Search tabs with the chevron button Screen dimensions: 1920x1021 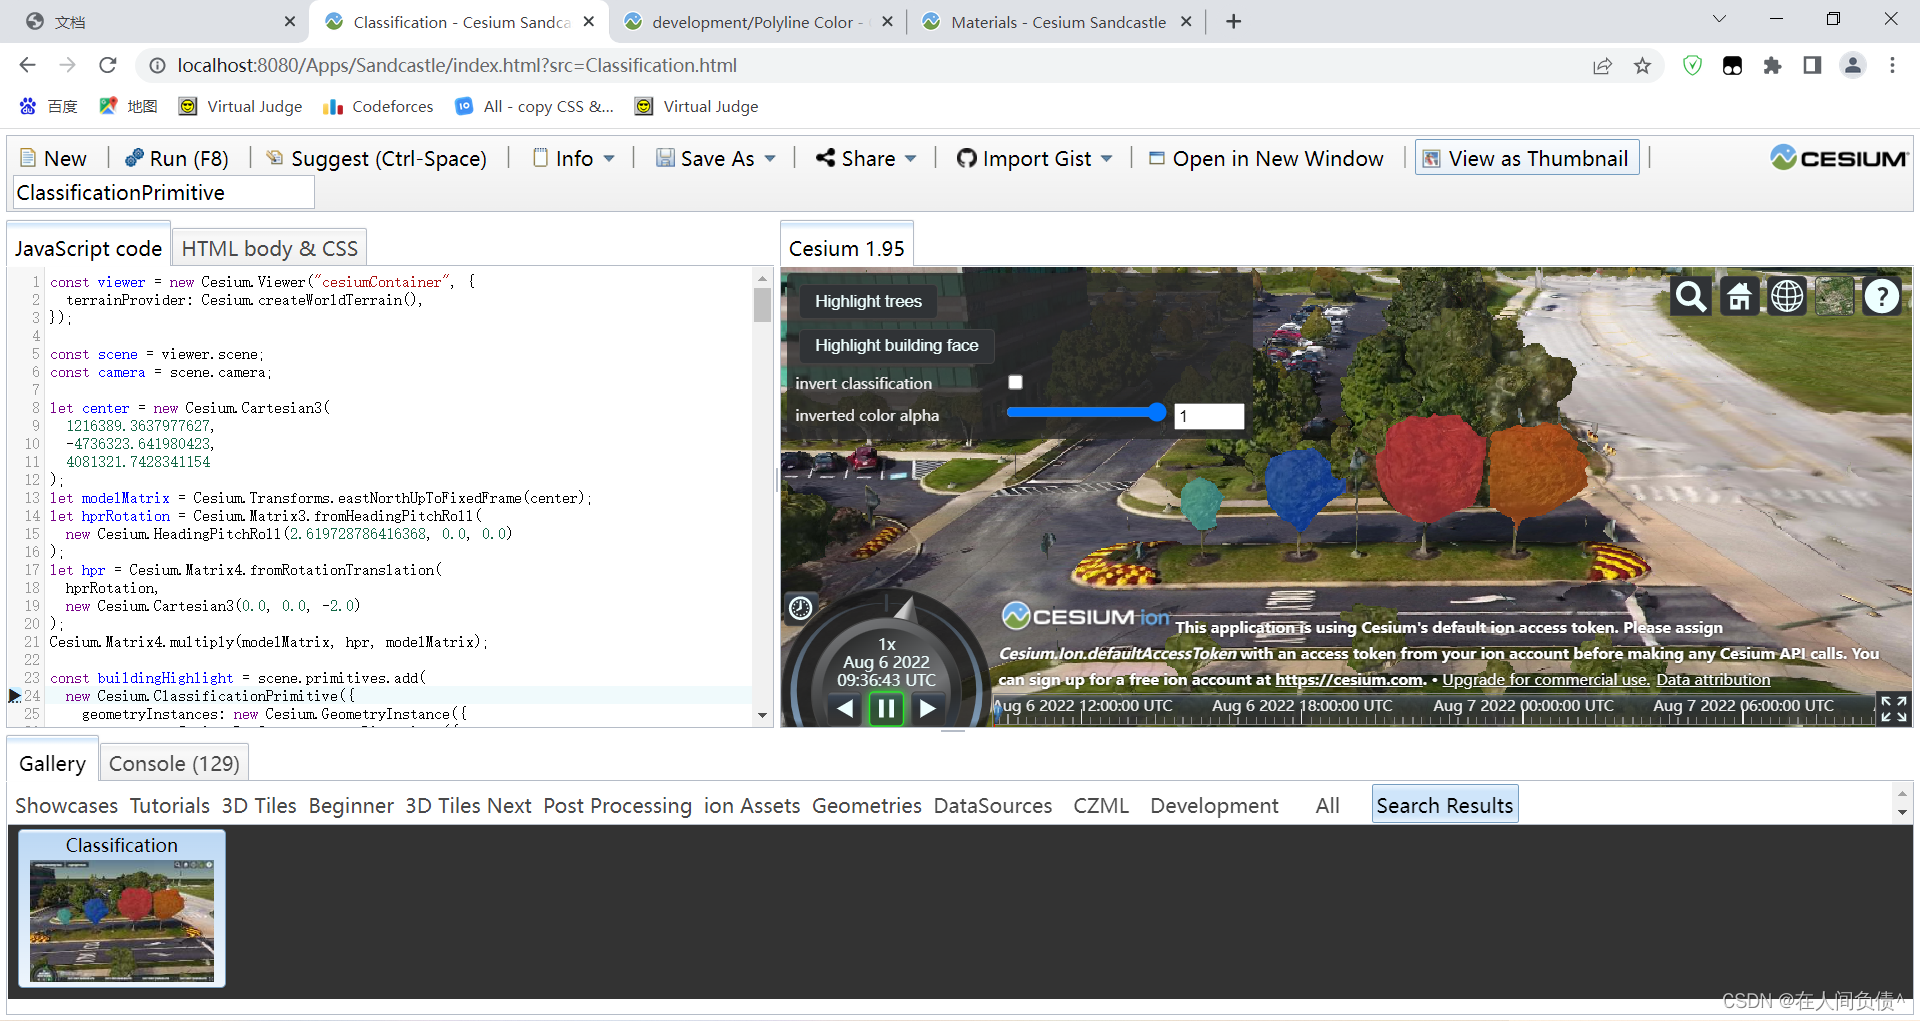click(x=1719, y=19)
